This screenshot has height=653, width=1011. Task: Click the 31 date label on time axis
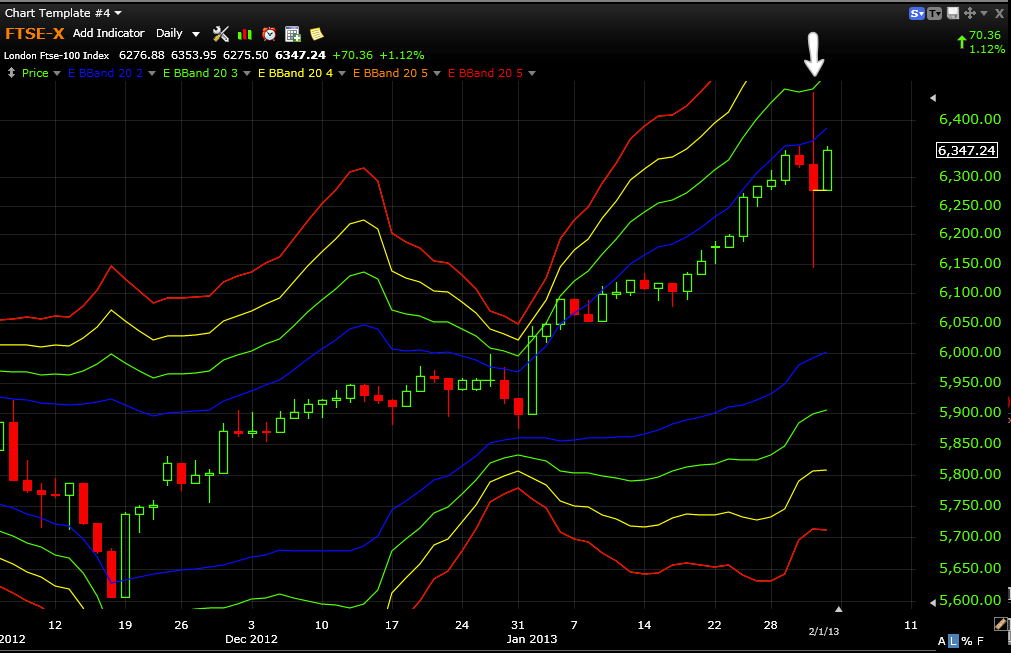point(518,625)
